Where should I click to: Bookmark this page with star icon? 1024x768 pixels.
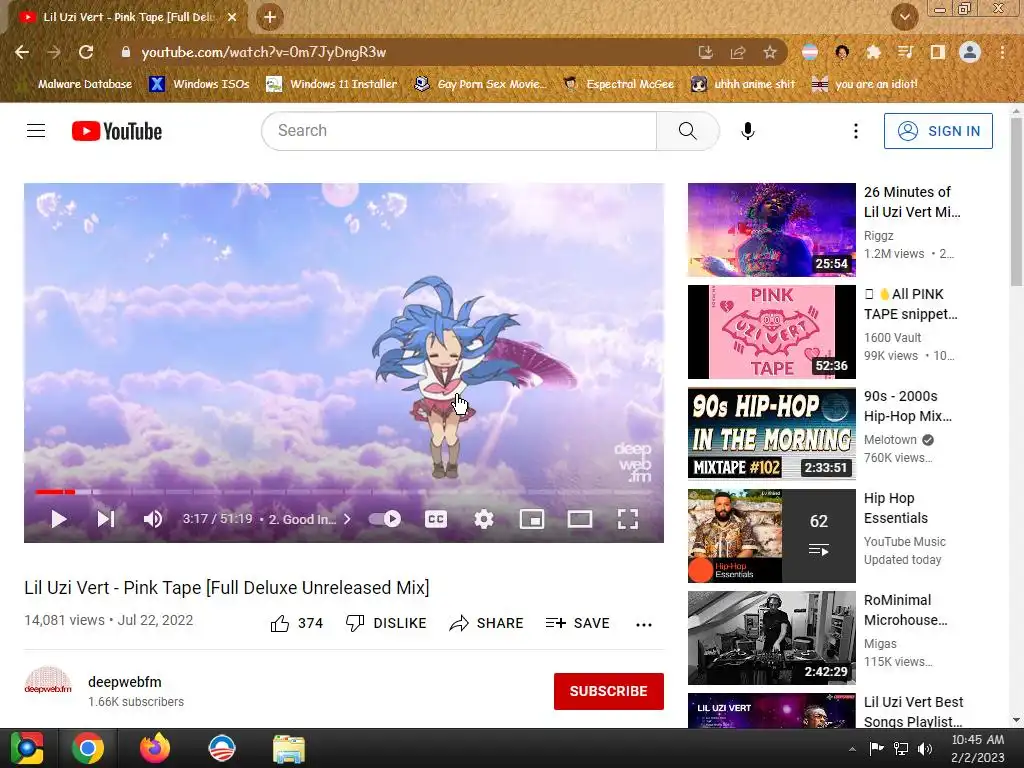click(x=770, y=52)
